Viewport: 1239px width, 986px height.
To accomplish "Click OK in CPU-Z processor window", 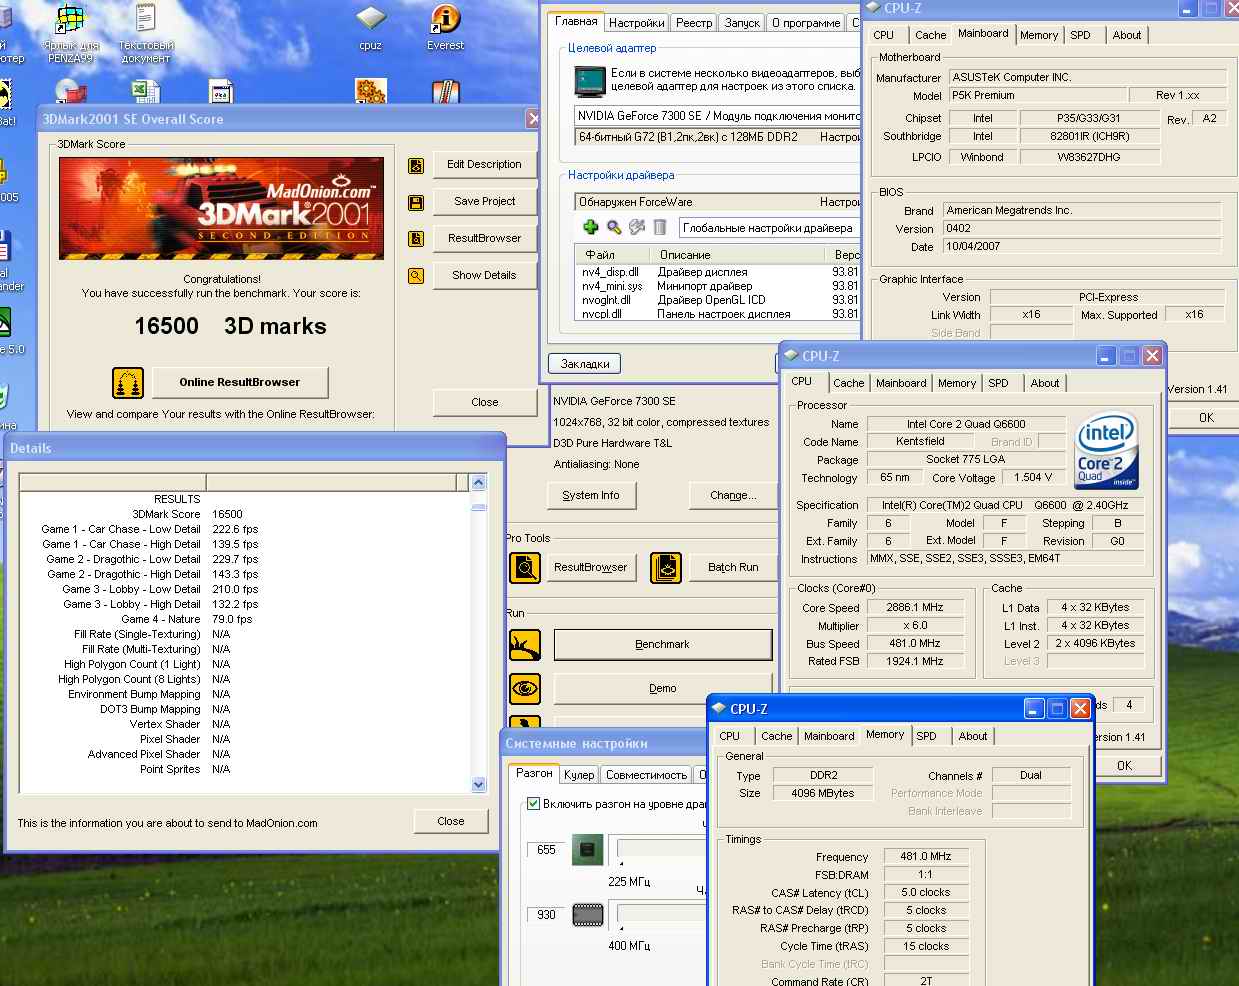I will (x=1124, y=766).
